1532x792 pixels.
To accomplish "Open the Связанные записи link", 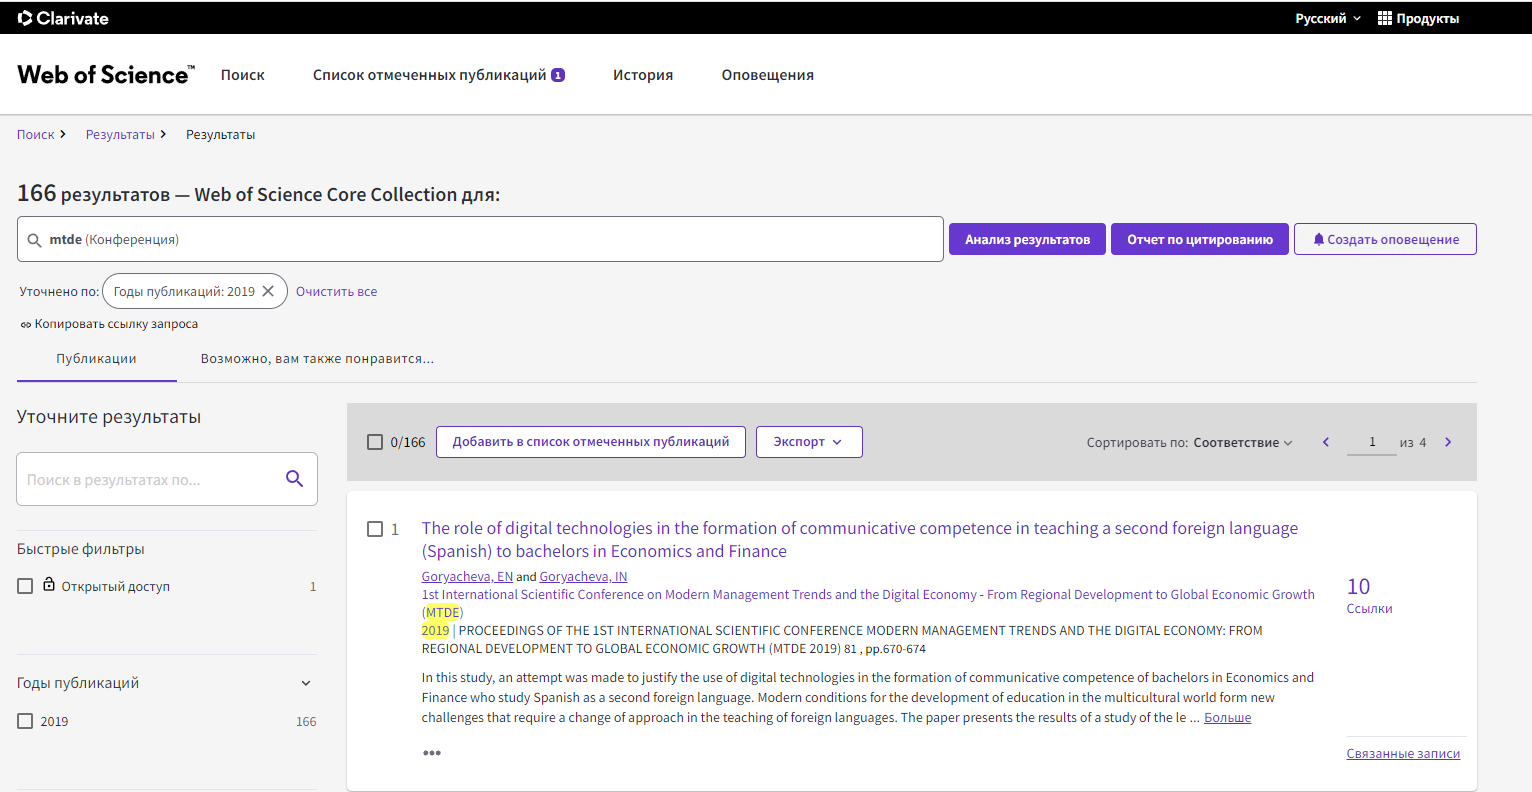I will [x=1403, y=754].
